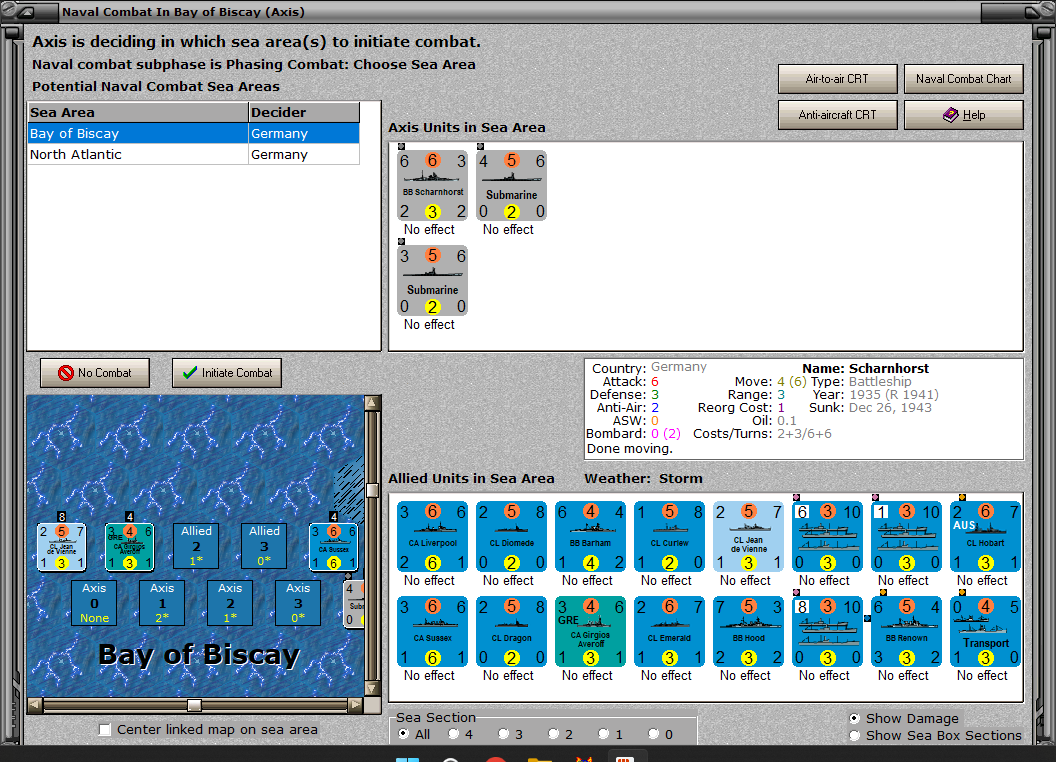Open Help

coord(963,115)
